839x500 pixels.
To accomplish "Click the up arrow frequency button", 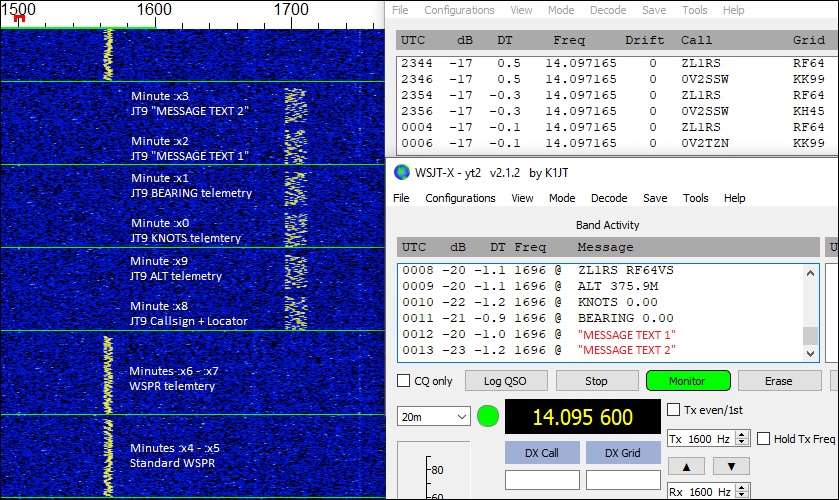I will coord(688,466).
